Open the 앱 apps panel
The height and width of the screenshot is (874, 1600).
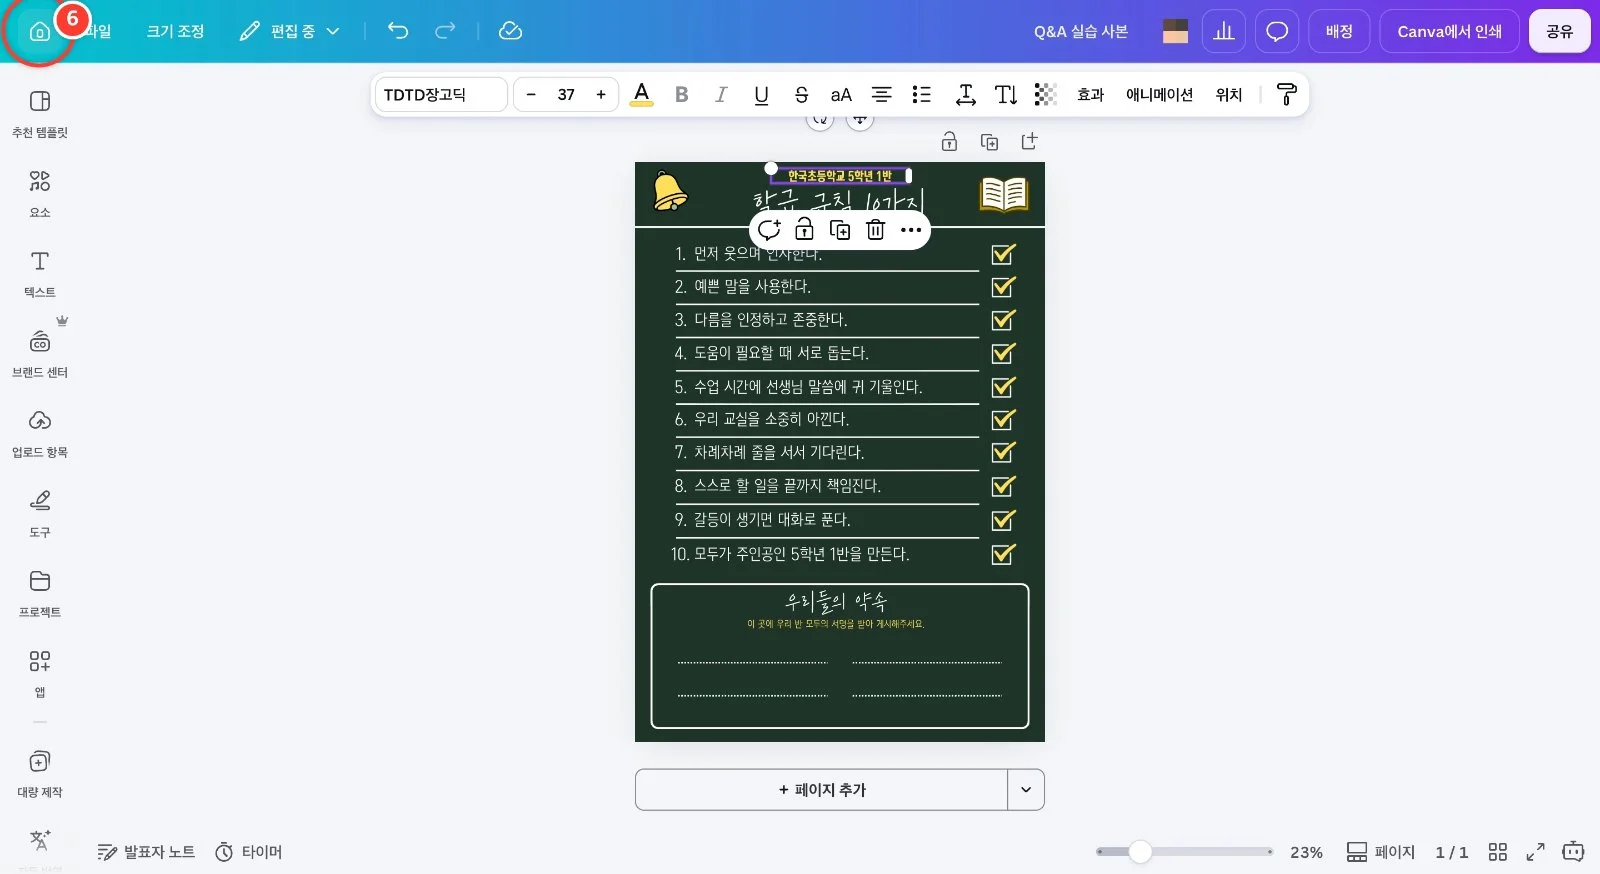(x=40, y=674)
